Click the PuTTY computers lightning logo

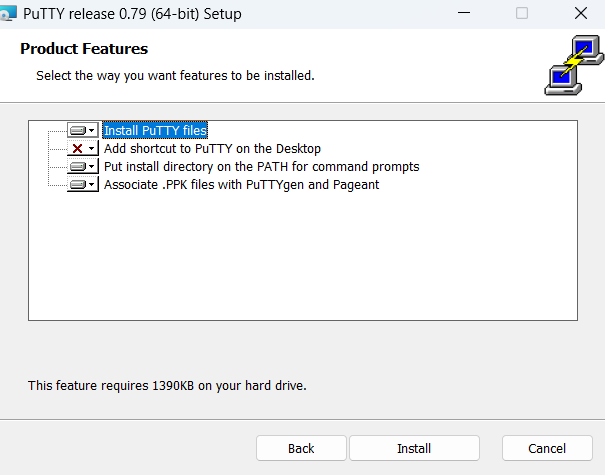pos(574,65)
